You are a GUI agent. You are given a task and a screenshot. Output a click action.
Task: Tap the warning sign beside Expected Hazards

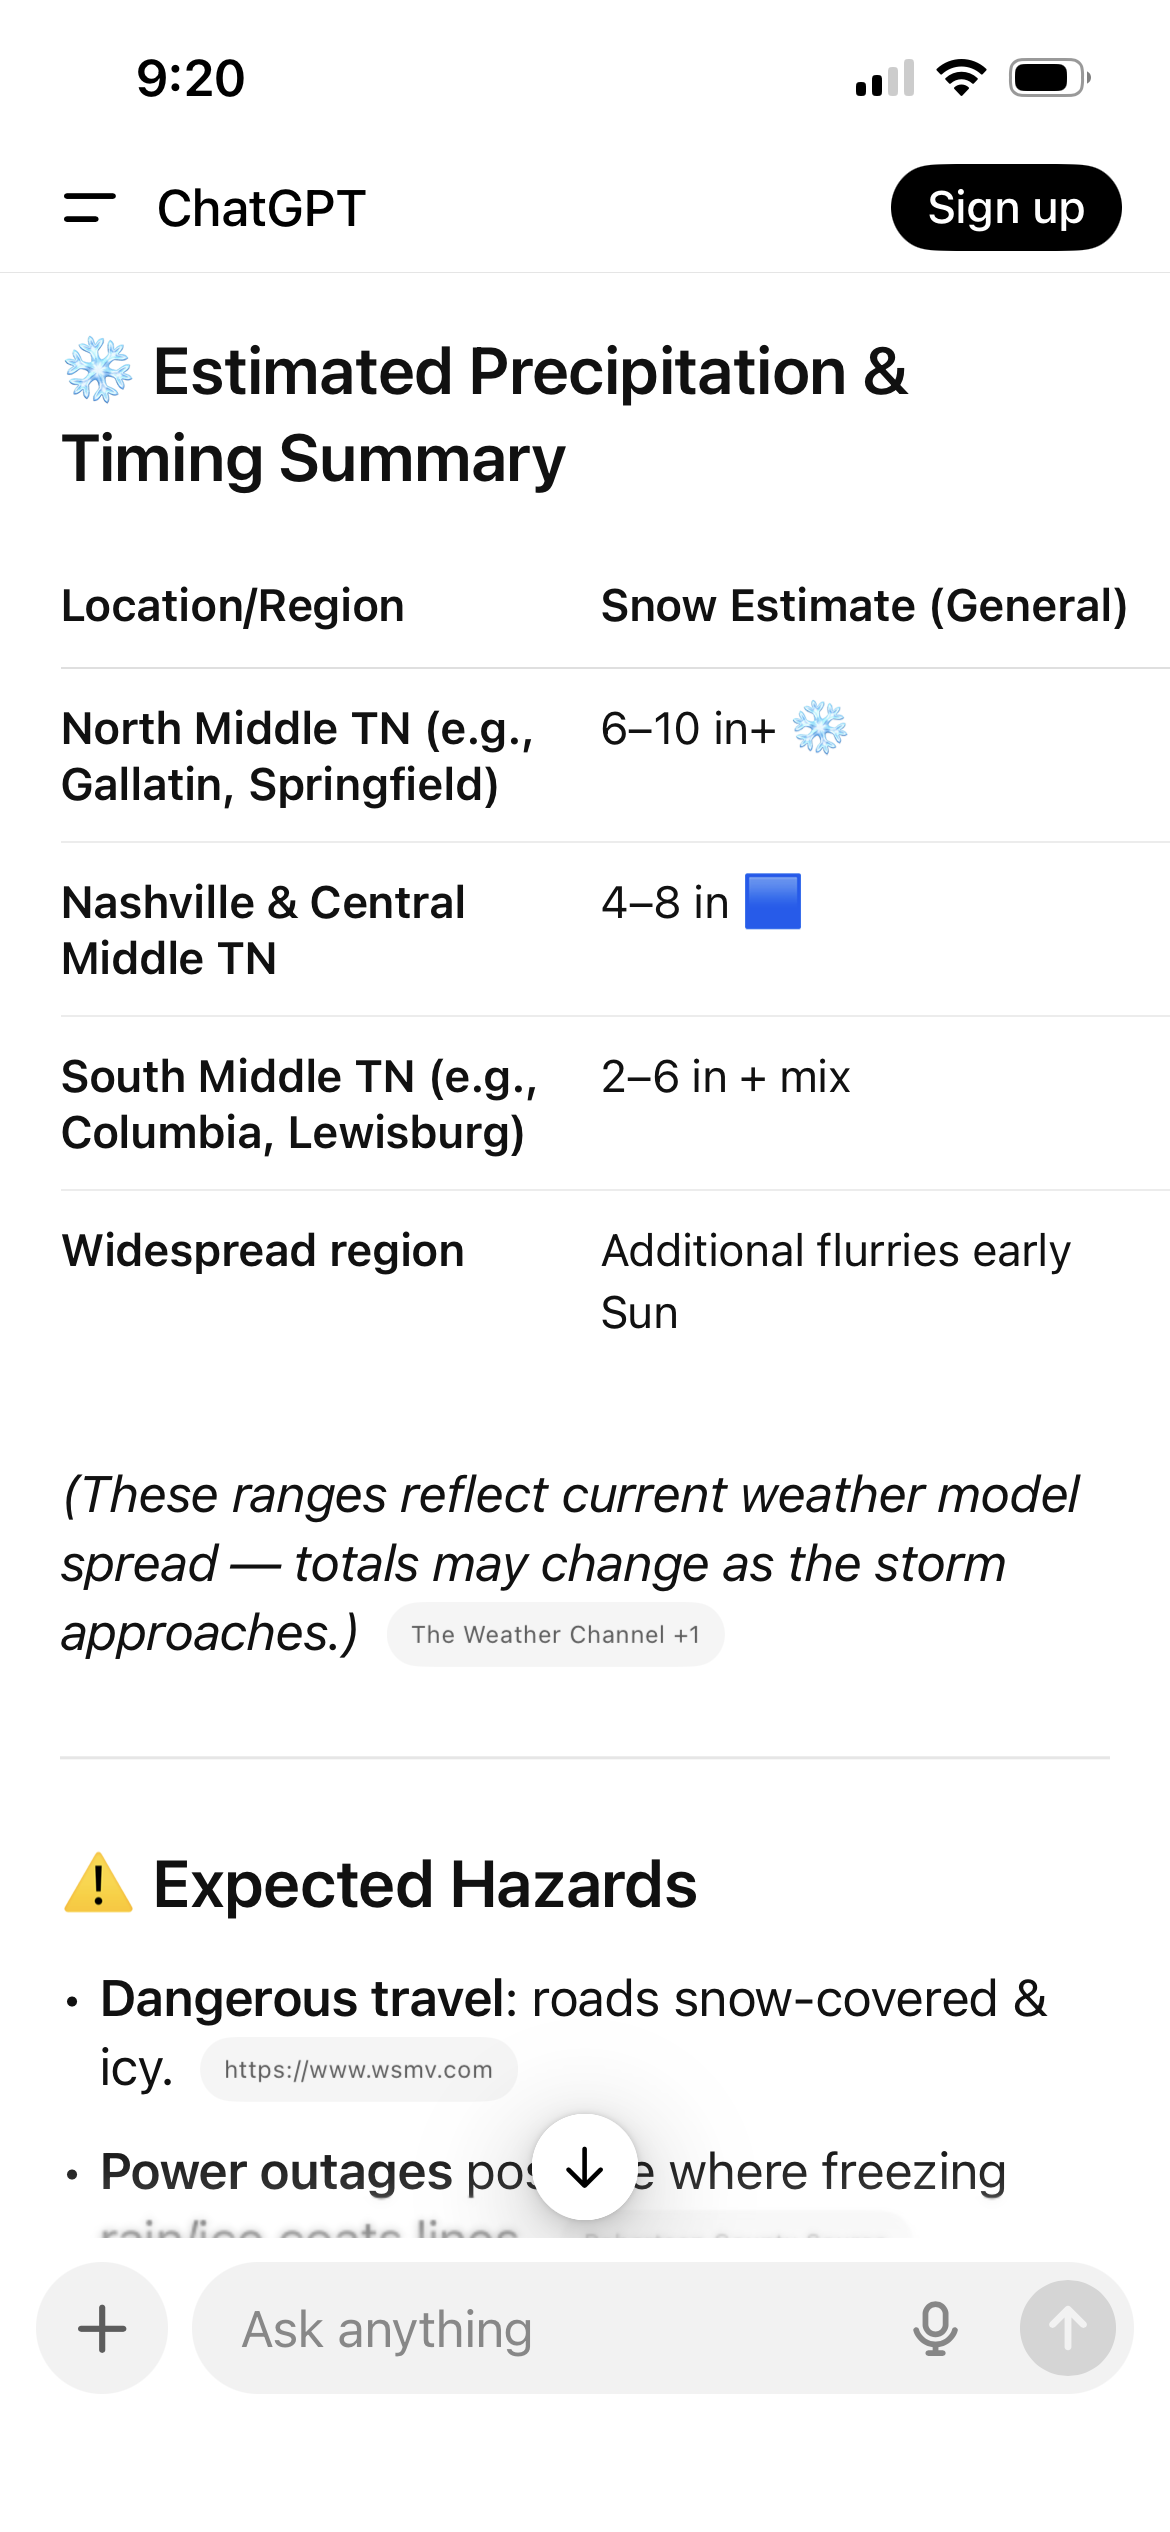(x=98, y=1884)
